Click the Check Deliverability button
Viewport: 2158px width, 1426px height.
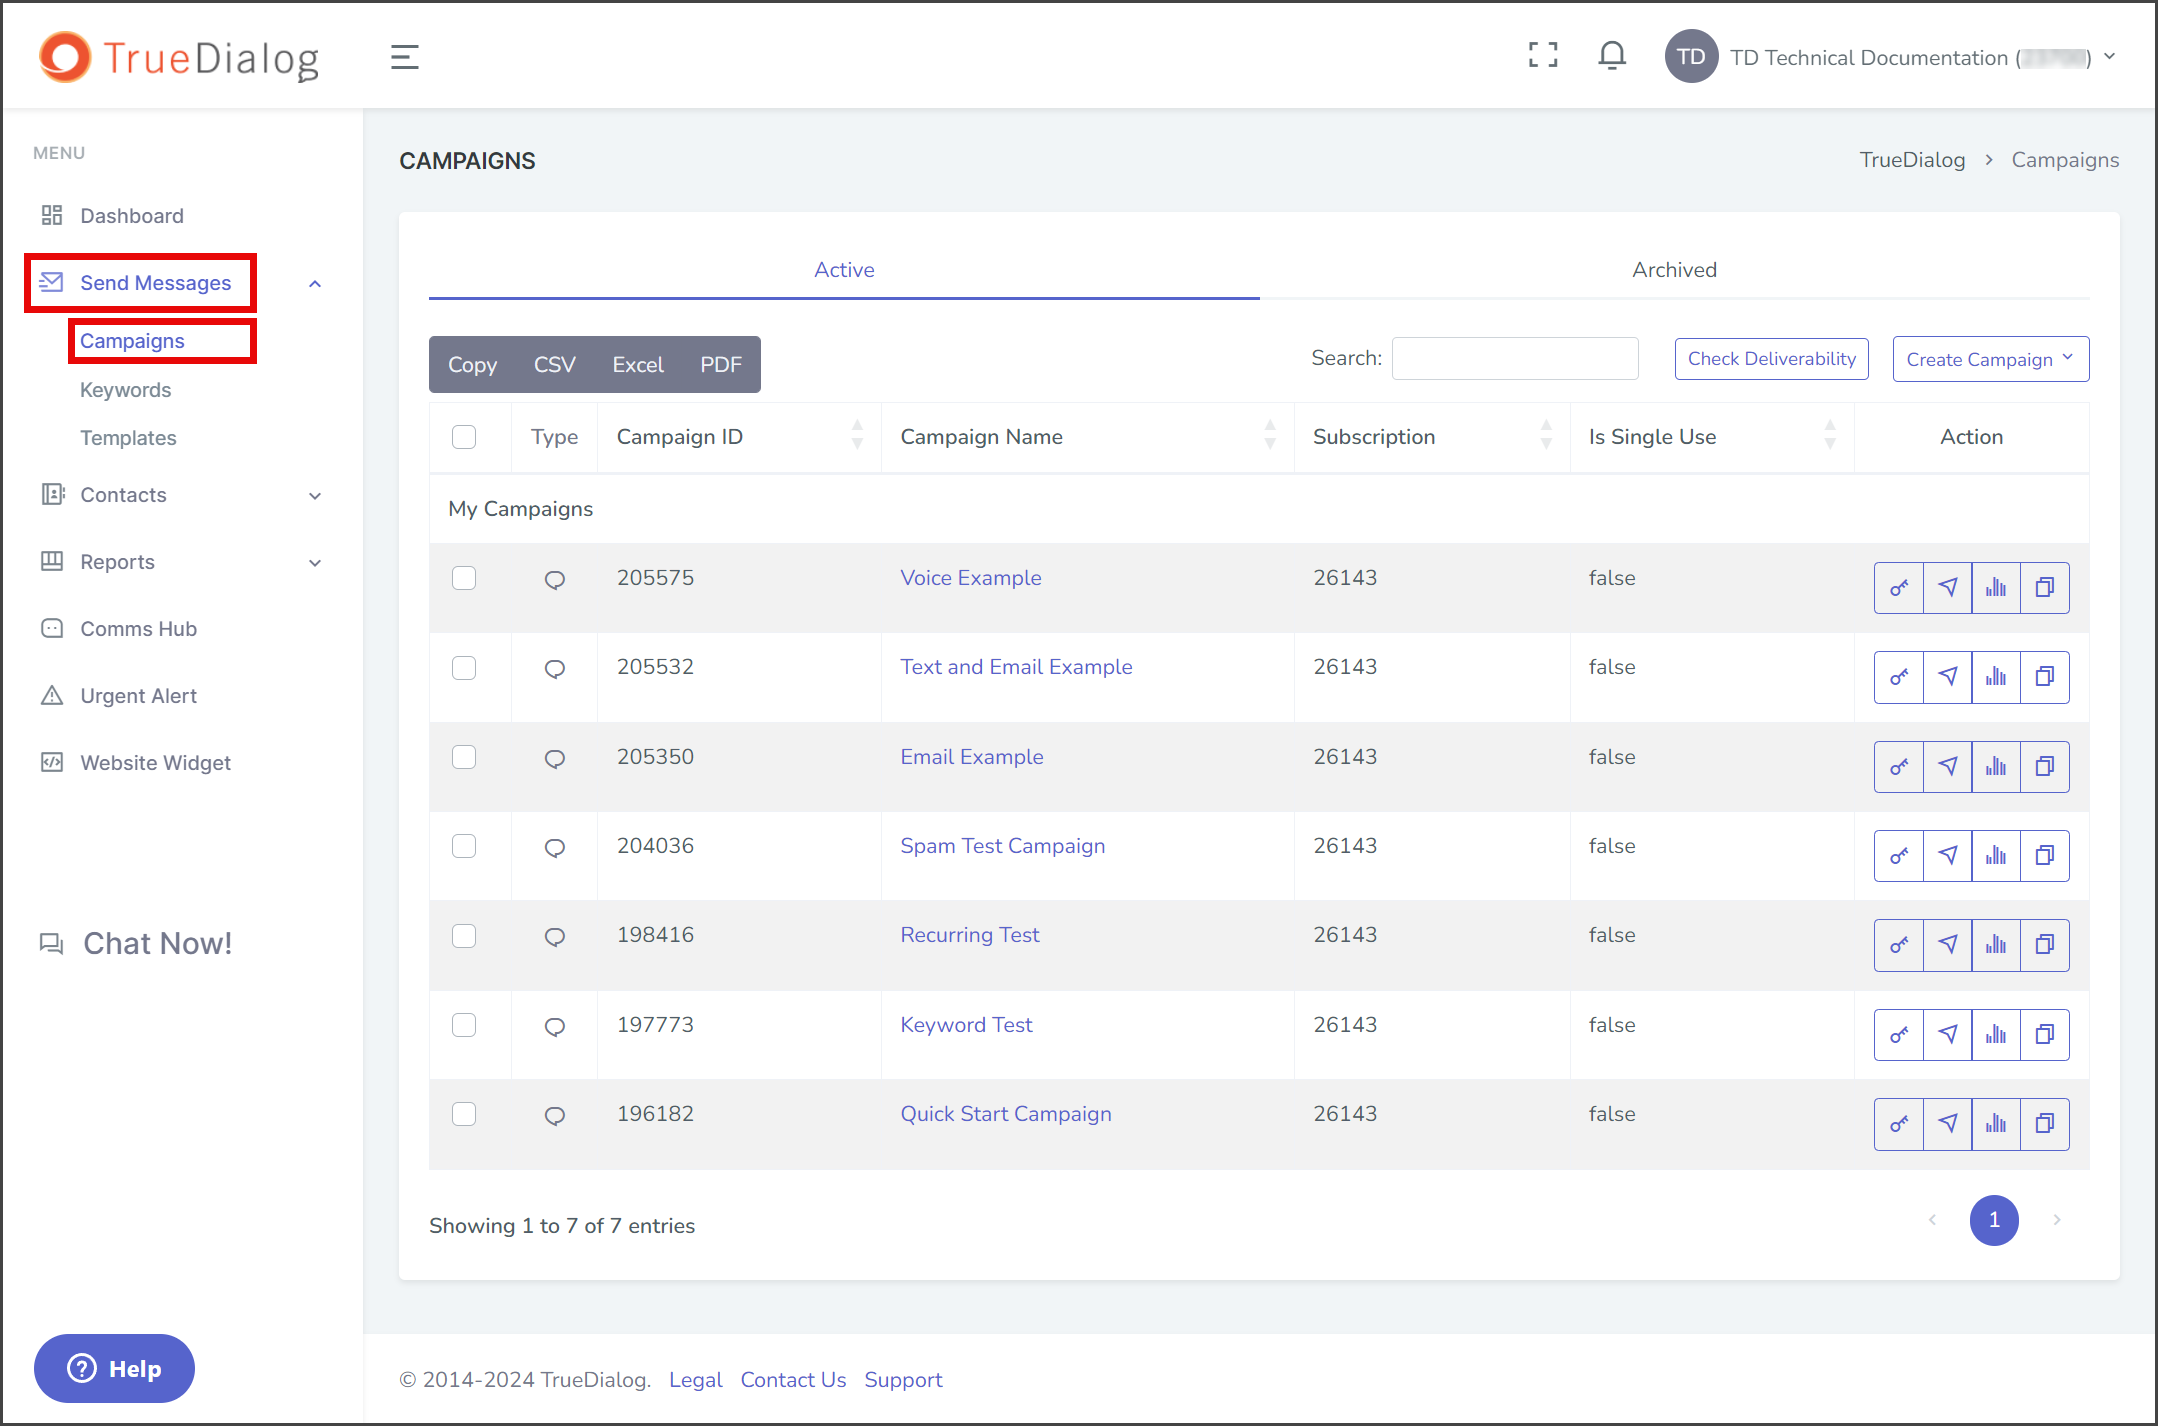click(1771, 359)
